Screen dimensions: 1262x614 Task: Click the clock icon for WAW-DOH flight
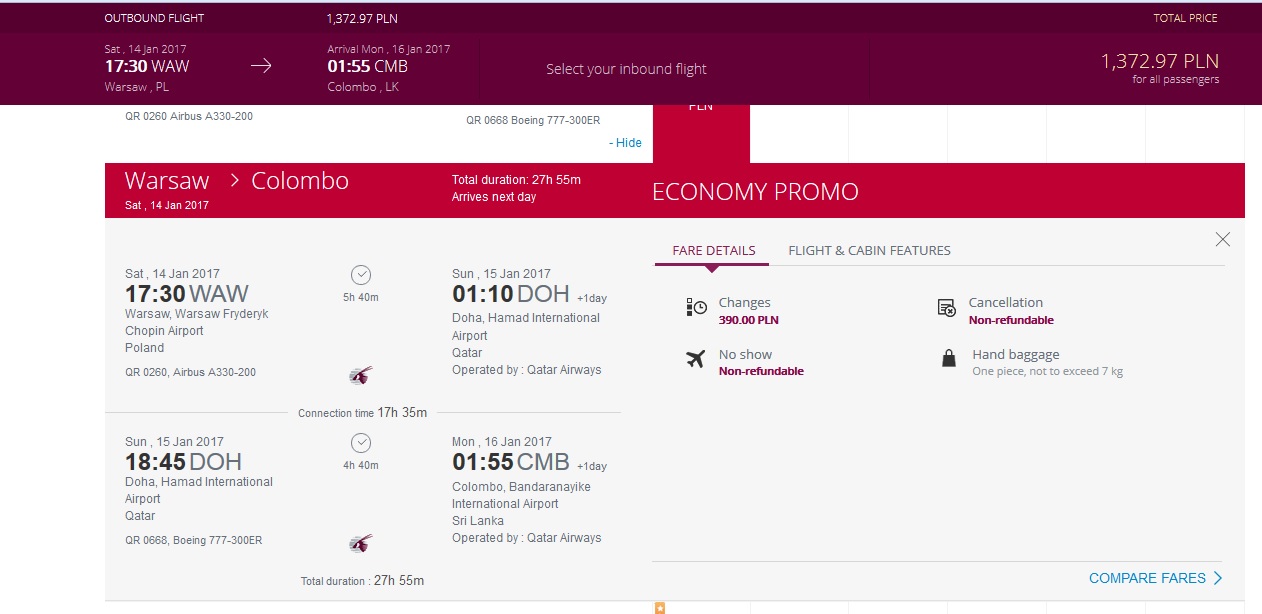tap(361, 274)
